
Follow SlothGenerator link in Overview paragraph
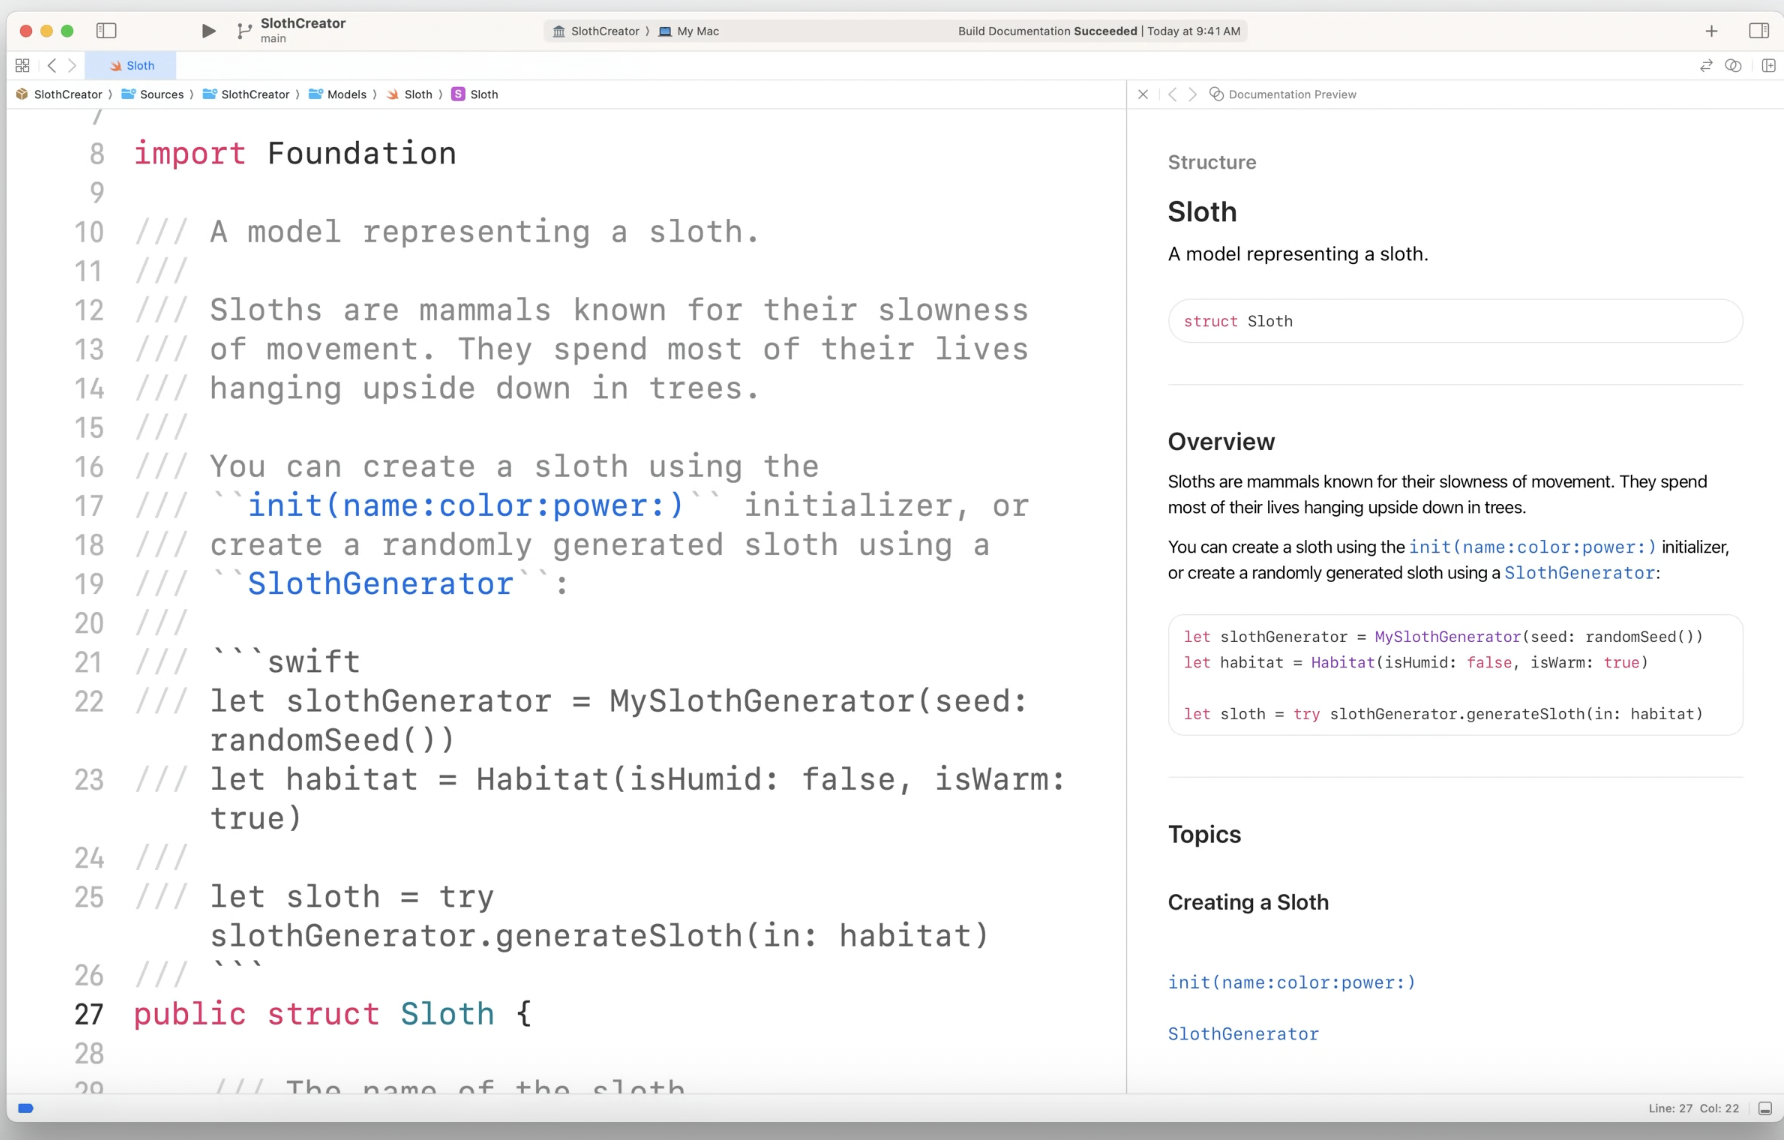click(x=1579, y=573)
